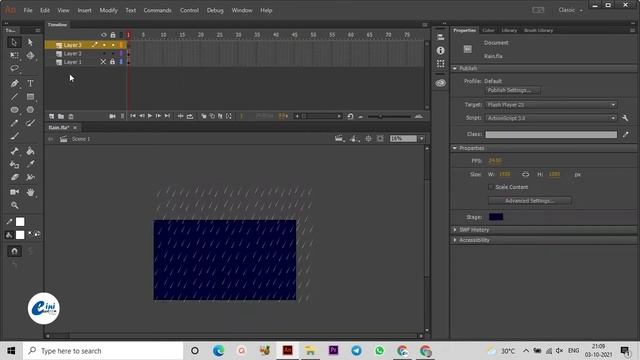Select the Subselection tool
The image size is (640, 360).
click(x=30, y=42)
